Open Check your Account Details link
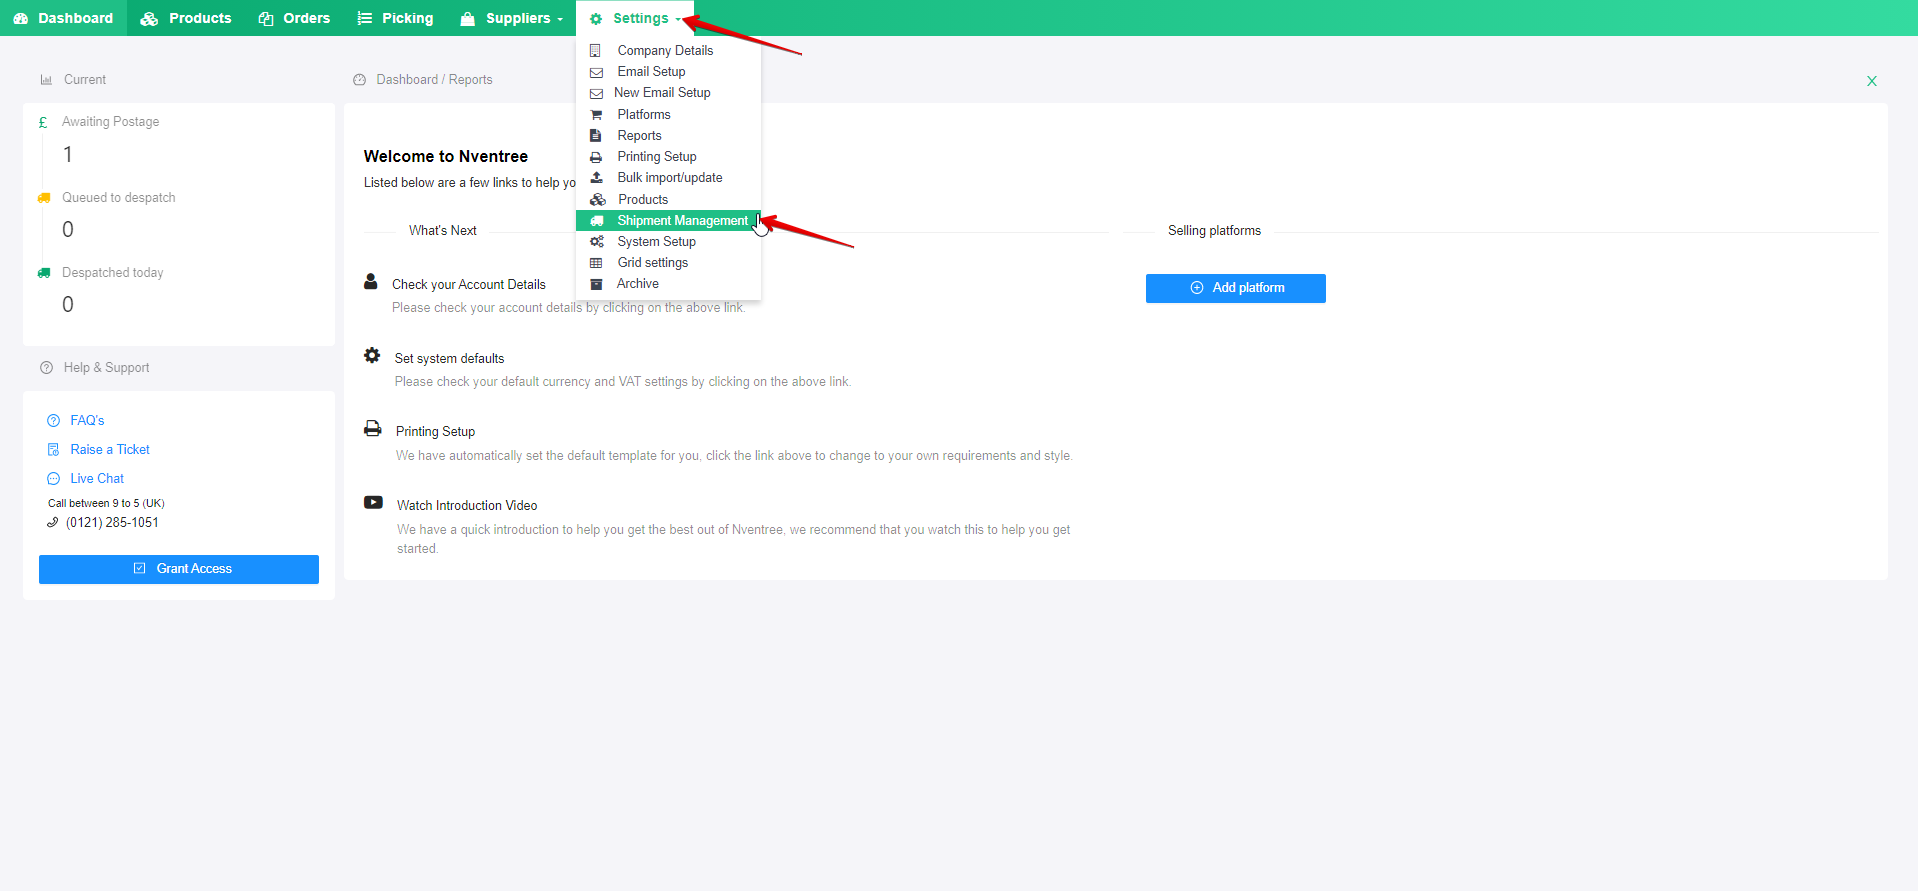This screenshot has height=891, width=1918. tap(469, 284)
